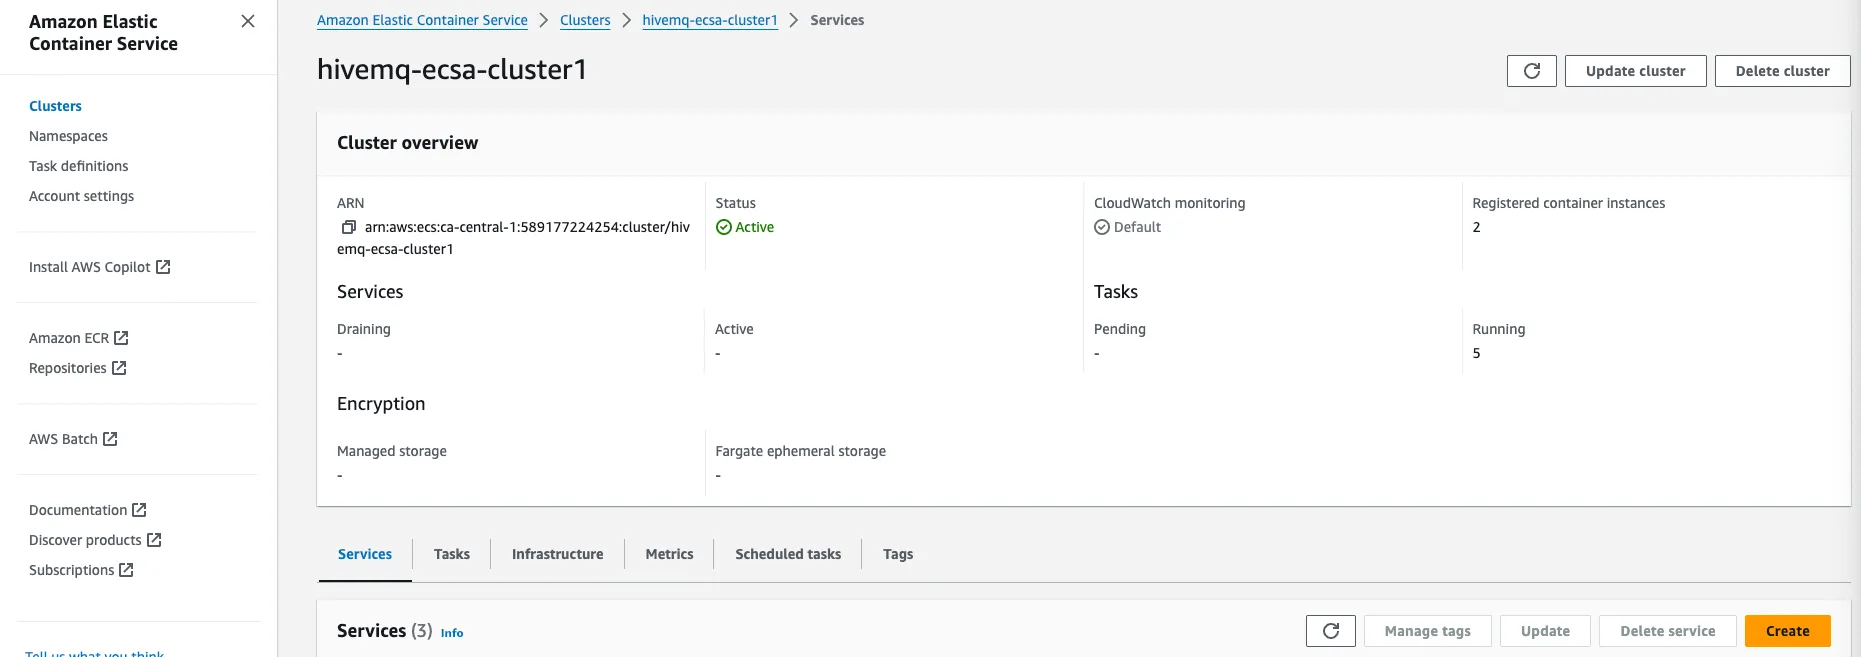Open the Tags tab

click(x=898, y=554)
